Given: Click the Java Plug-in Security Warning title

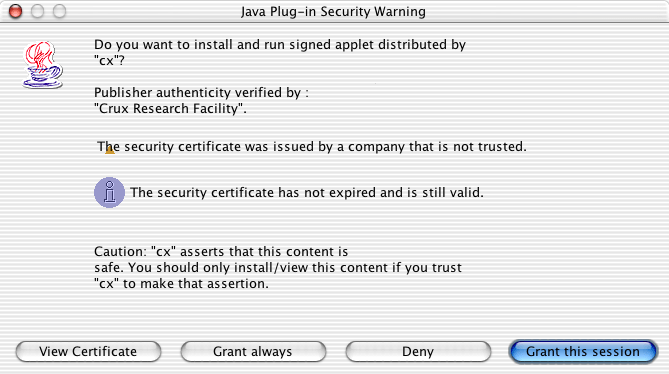Looking at the screenshot, I should point(333,12).
